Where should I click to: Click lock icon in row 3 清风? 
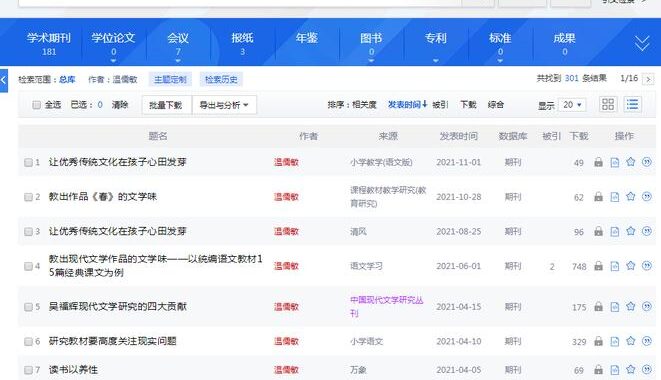point(598,231)
